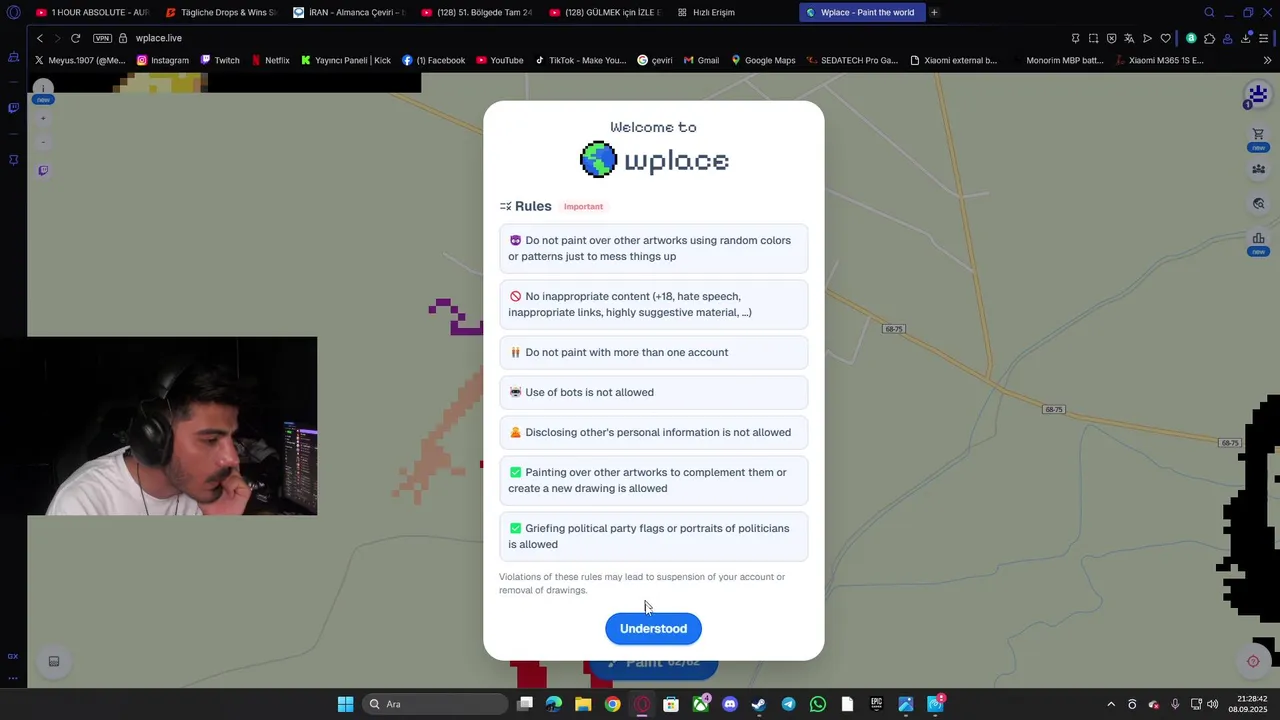Open Epic Games launcher from the taskbar
Screen dimensions: 1280x720
pos(876,704)
